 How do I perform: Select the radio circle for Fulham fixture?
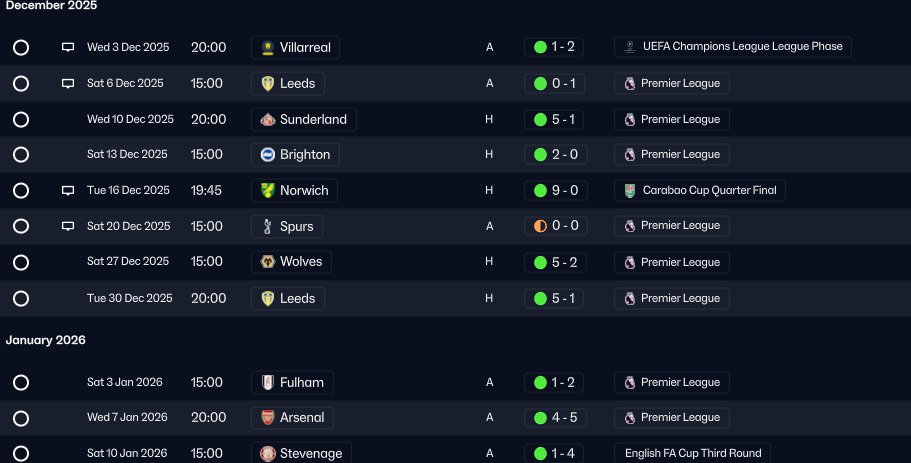[x=21, y=382]
